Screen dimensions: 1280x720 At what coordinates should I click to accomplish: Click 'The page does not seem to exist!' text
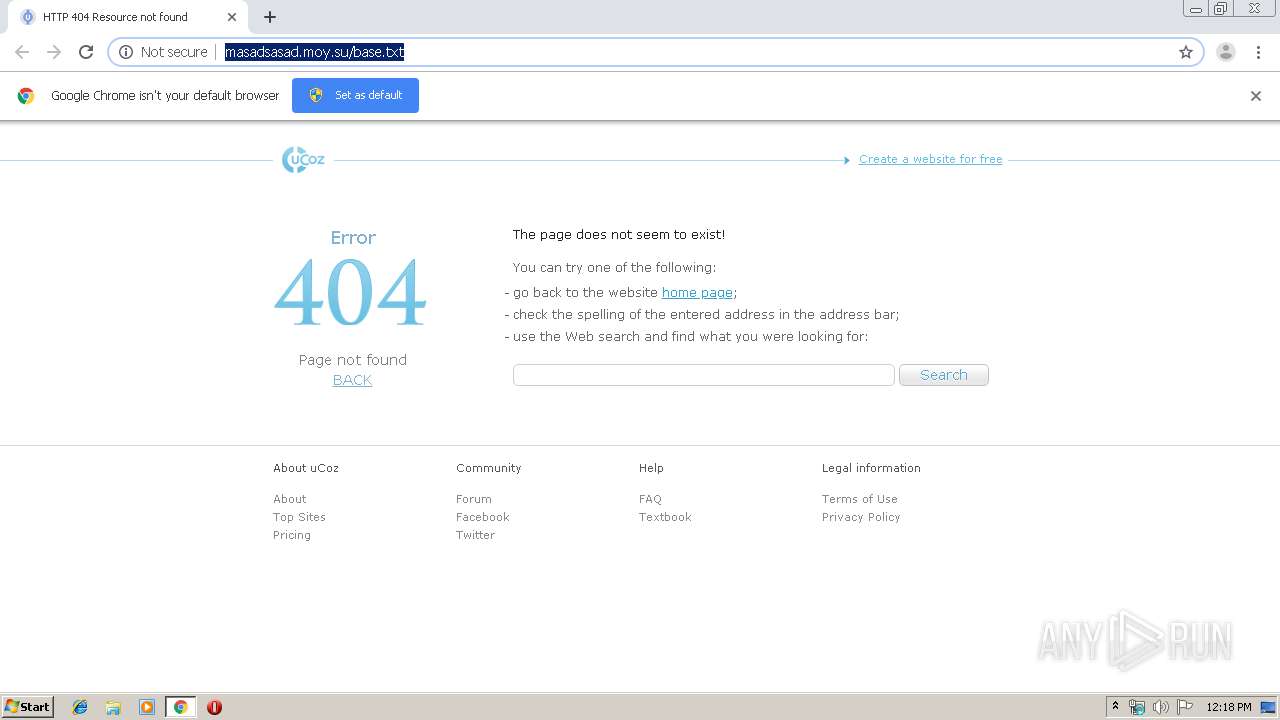tap(619, 234)
